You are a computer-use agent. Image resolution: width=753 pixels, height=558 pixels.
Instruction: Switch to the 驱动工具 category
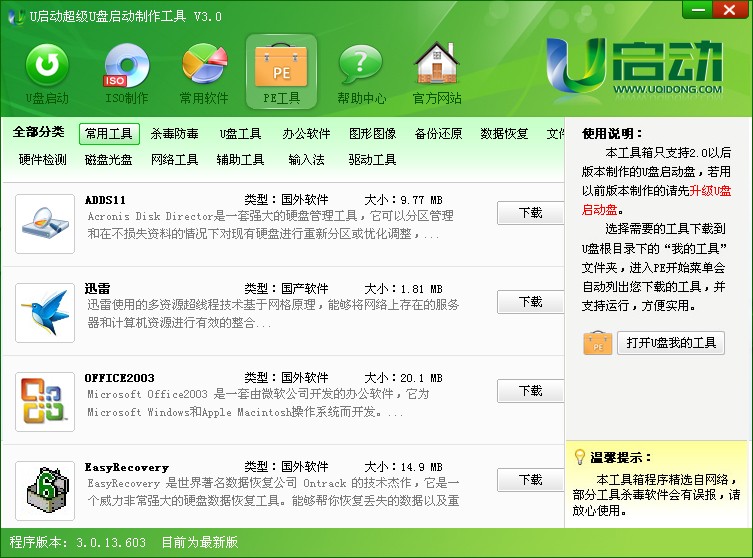(x=372, y=159)
